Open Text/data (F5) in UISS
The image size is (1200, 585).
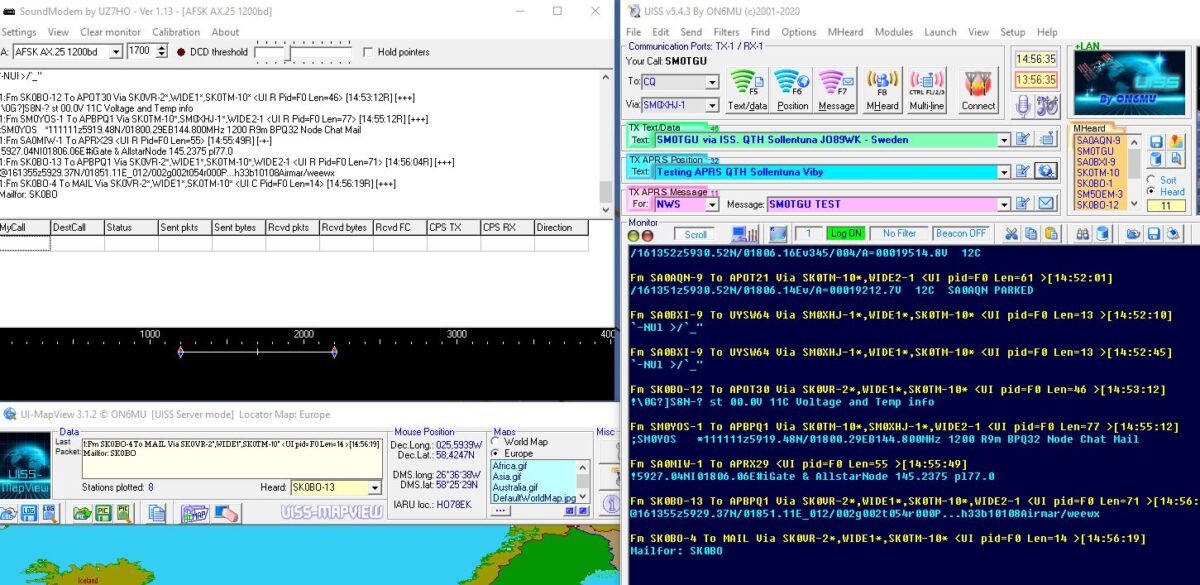point(745,82)
